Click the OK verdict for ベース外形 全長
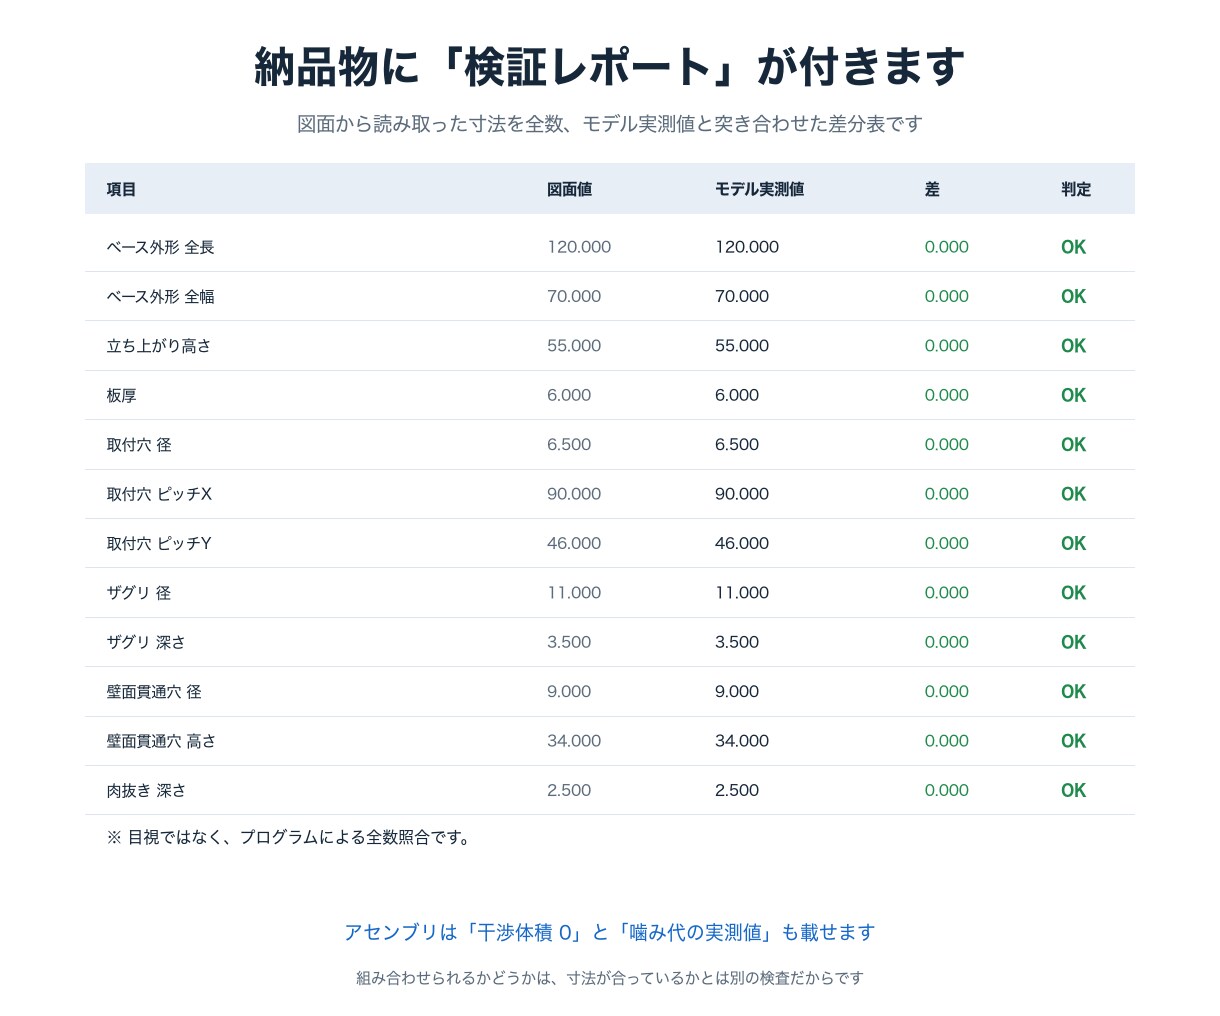The height and width of the screenshot is (1016, 1220). (1074, 247)
